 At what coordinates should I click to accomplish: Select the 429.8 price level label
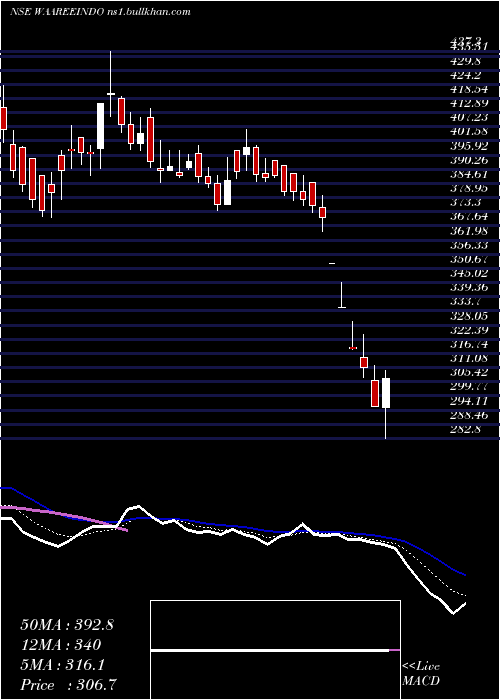(468, 62)
